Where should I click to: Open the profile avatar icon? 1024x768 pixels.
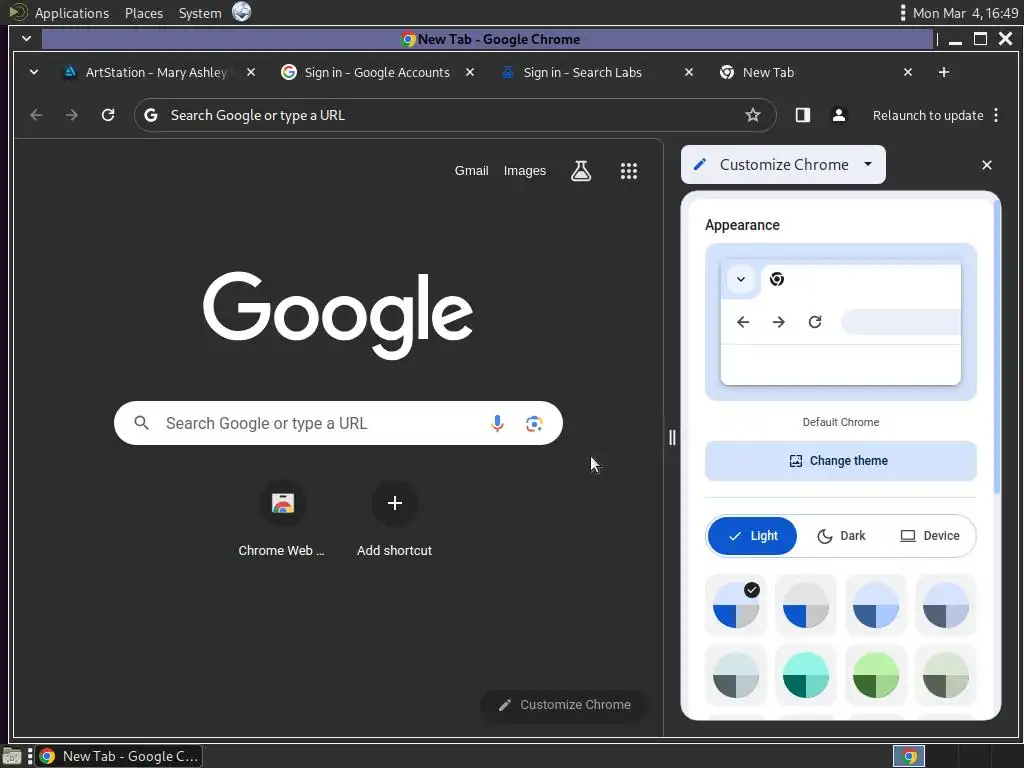click(x=839, y=116)
